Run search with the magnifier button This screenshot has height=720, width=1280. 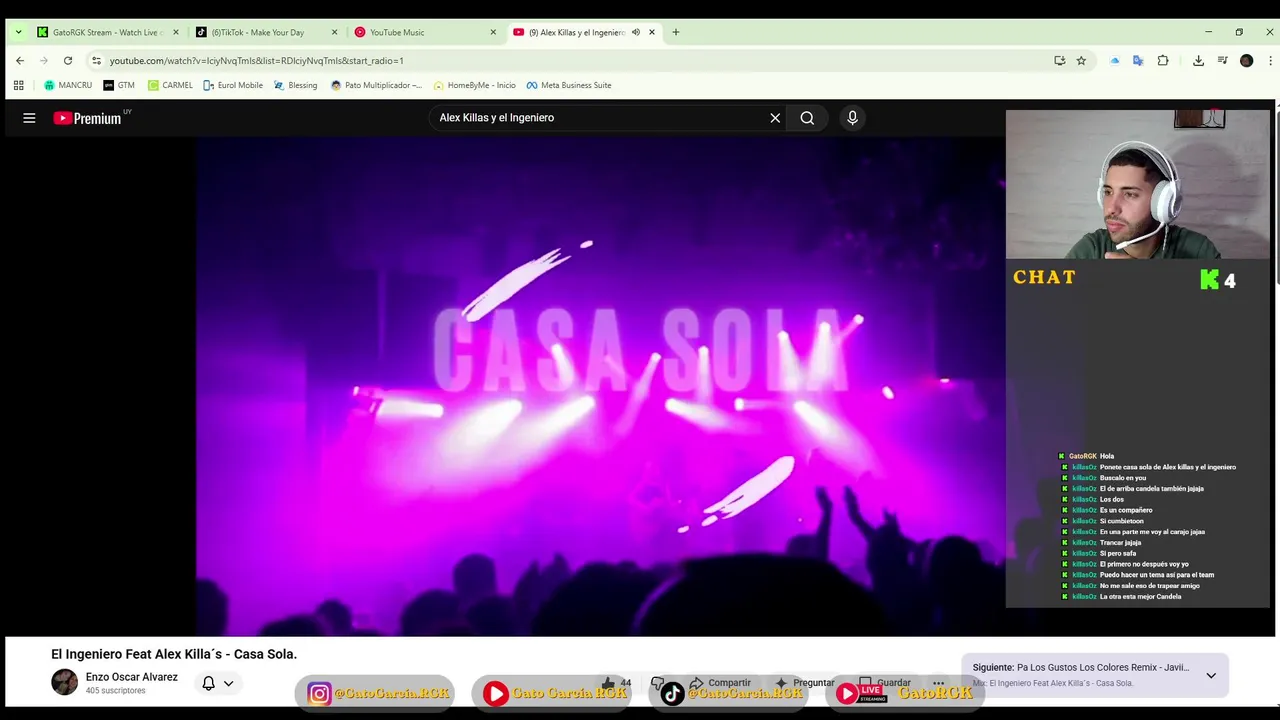pos(807,118)
